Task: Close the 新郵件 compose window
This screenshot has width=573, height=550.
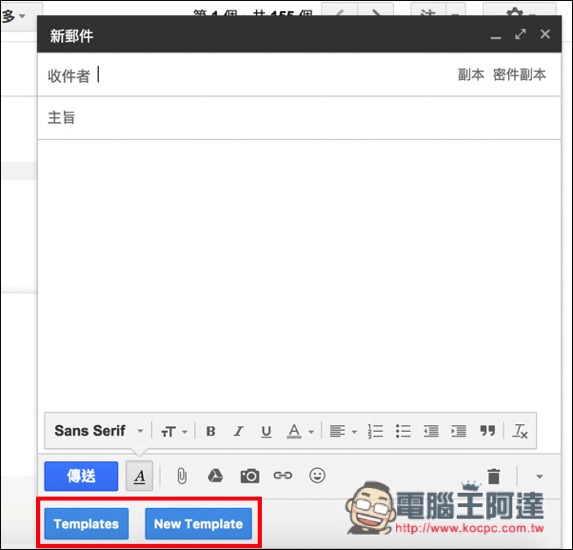Action: [545, 34]
